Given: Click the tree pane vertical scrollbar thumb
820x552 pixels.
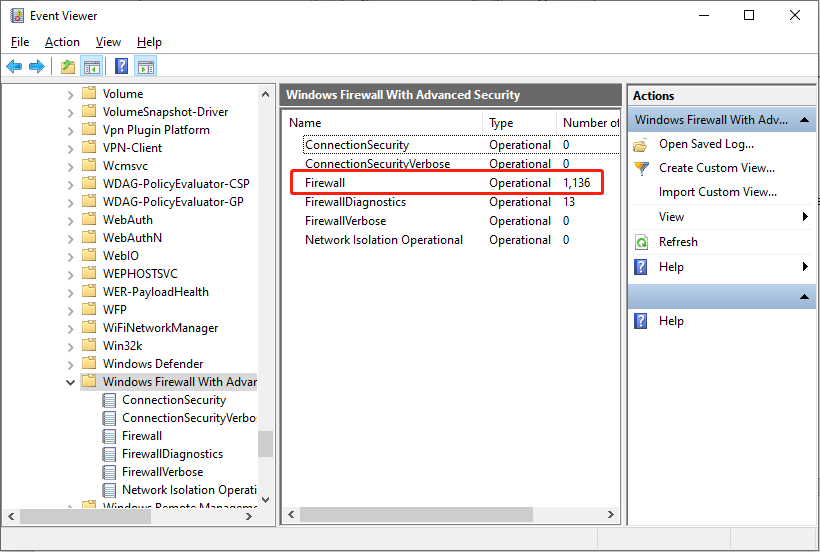Looking at the screenshot, I should [266, 444].
